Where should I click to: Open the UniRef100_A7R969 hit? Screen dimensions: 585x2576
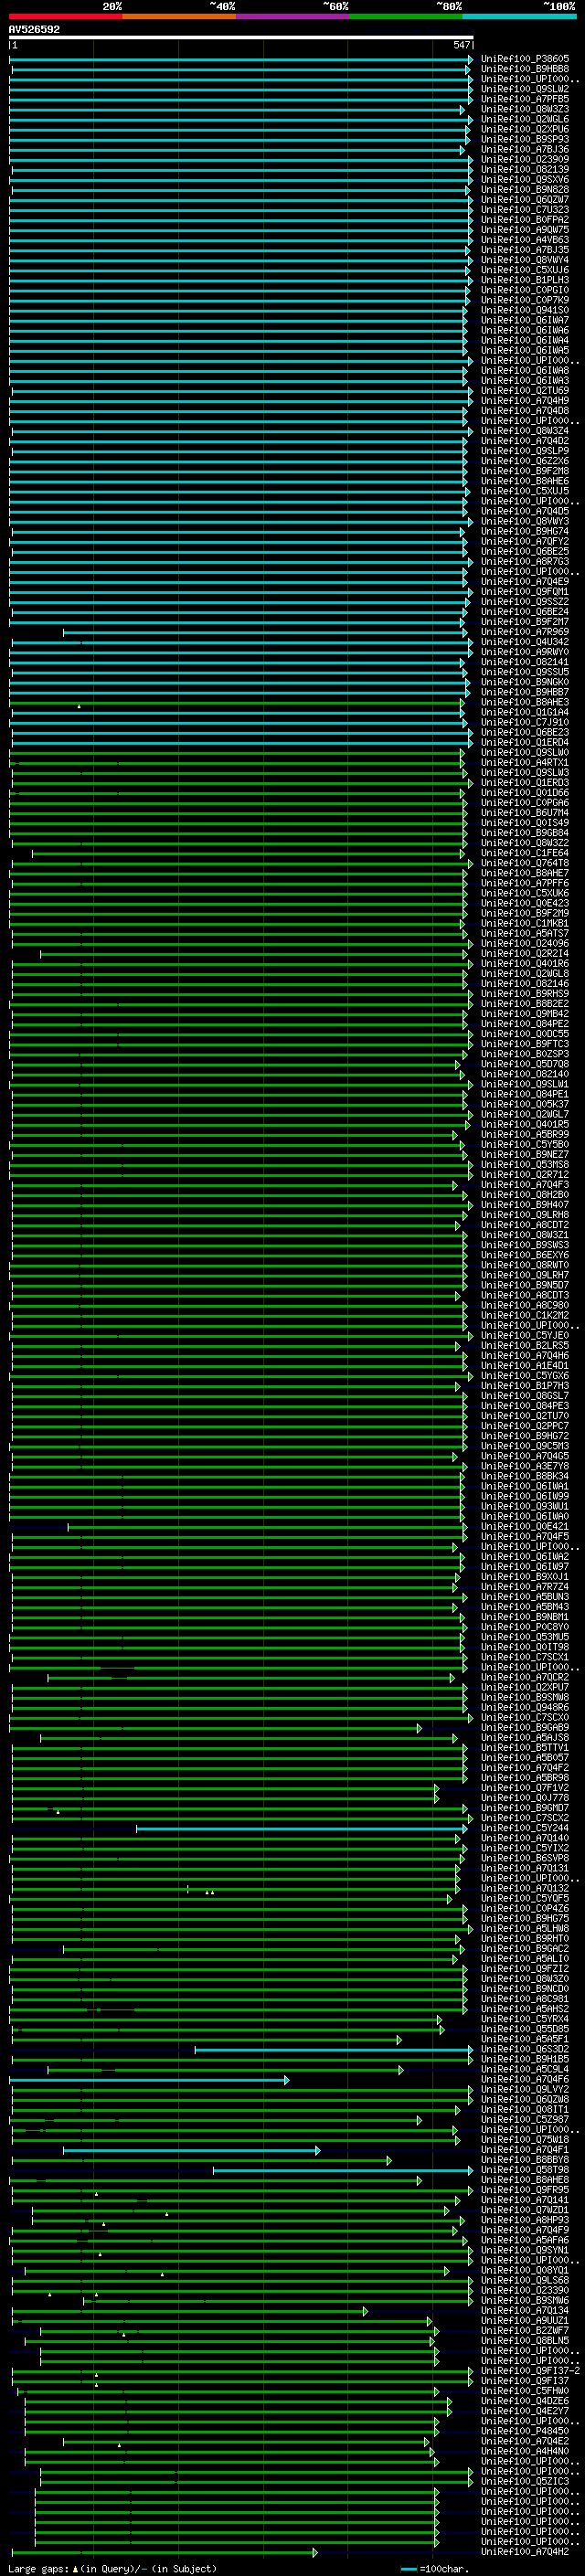point(525,632)
